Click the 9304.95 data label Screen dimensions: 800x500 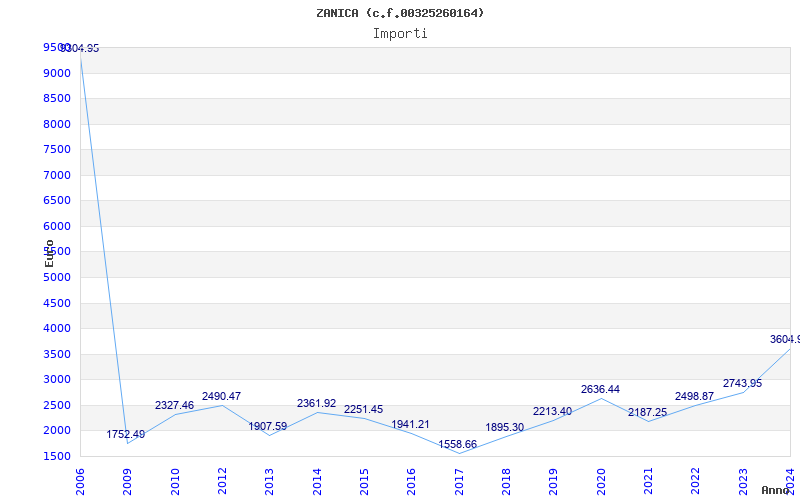click(80, 48)
